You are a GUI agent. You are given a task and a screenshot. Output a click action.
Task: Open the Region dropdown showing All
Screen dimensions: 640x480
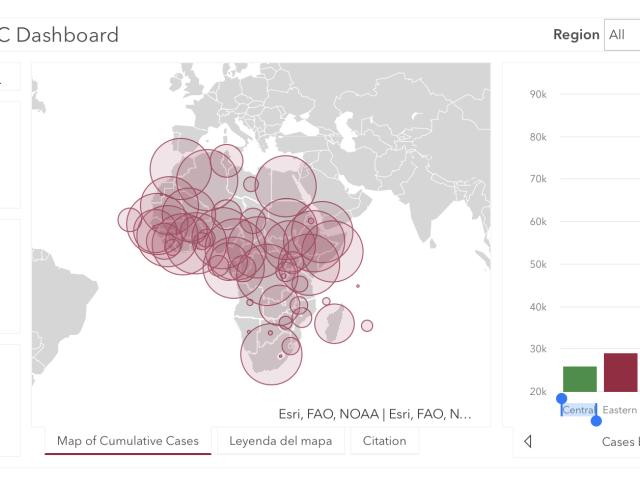coord(622,35)
